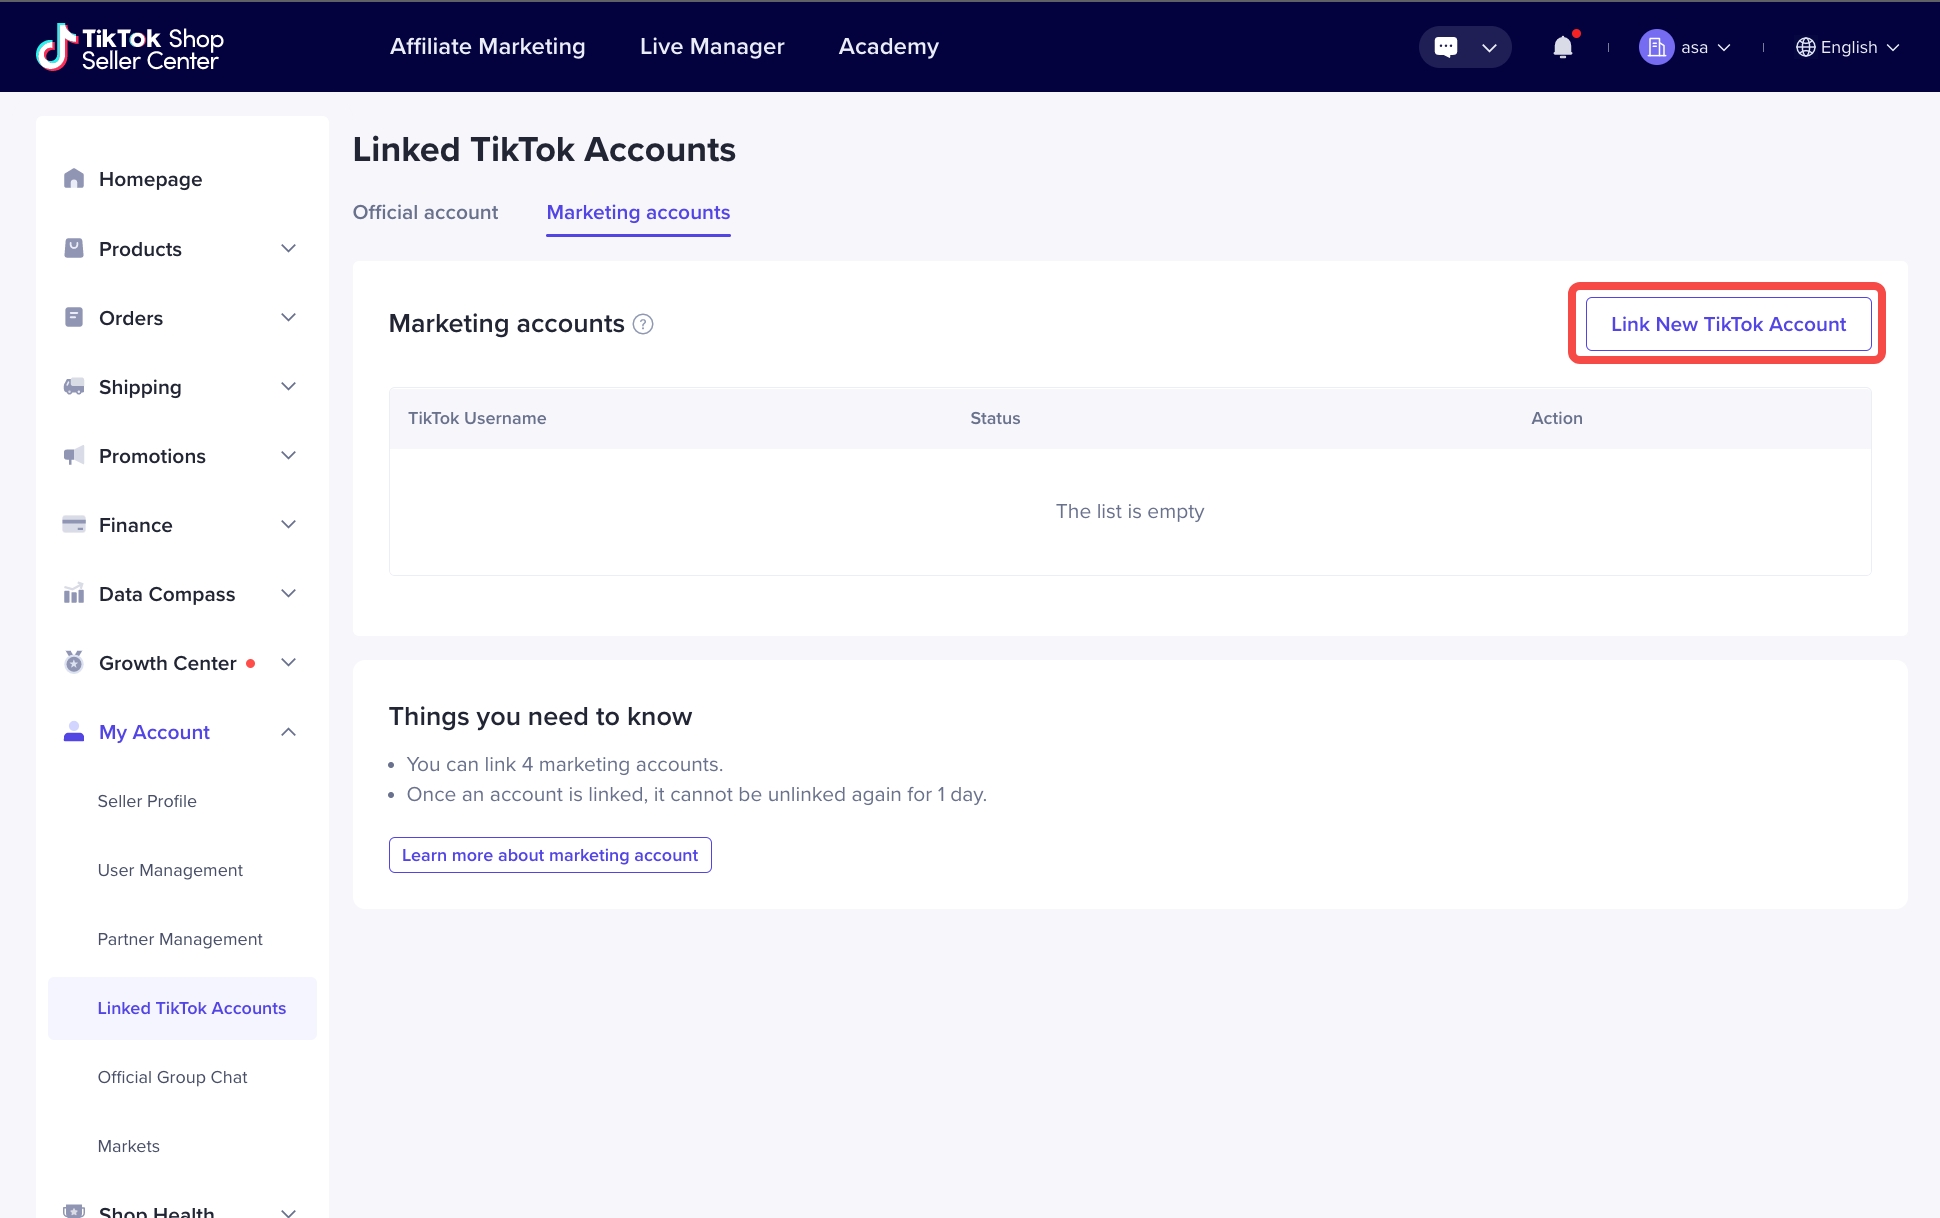Click the Orders menu label
The height and width of the screenshot is (1218, 1940).
(131, 318)
